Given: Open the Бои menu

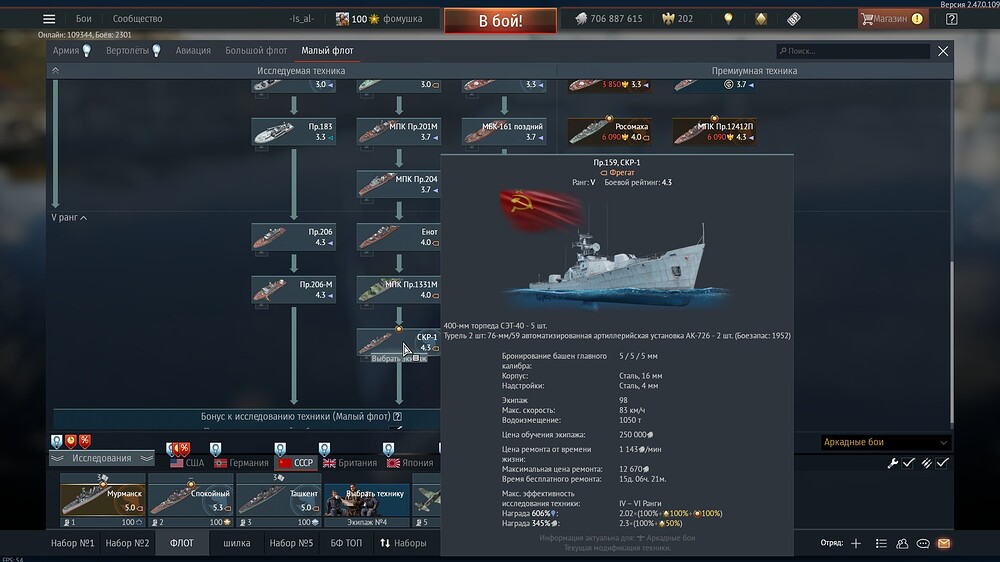Looking at the screenshot, I should pyautogui.click(x=84, y=18).
